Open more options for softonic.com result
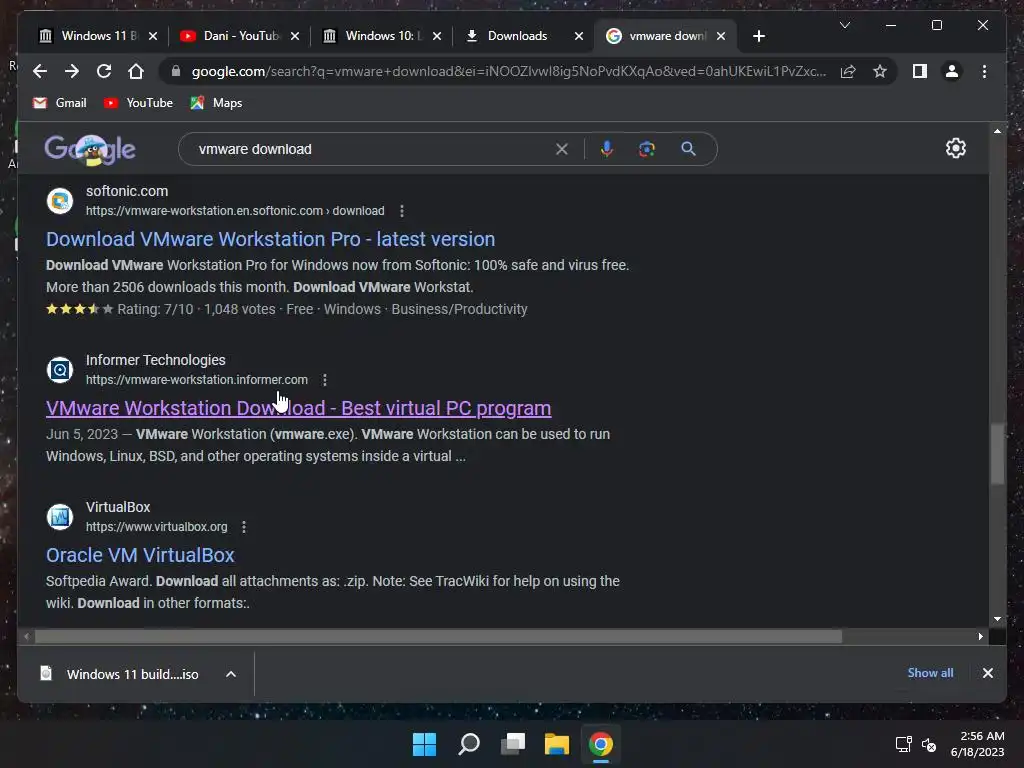 point(402,211)
